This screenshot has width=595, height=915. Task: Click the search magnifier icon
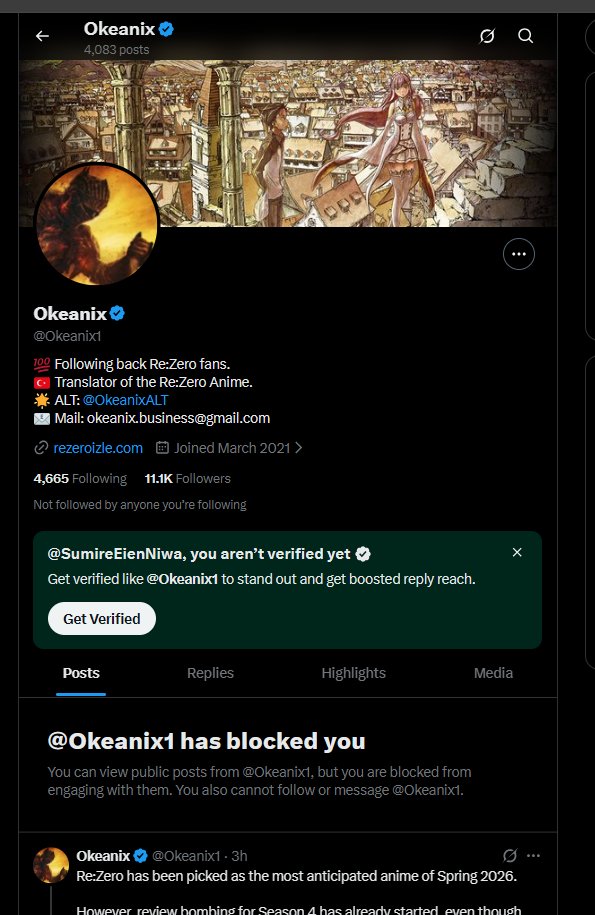pyautogui.click(x=526, y=36)
